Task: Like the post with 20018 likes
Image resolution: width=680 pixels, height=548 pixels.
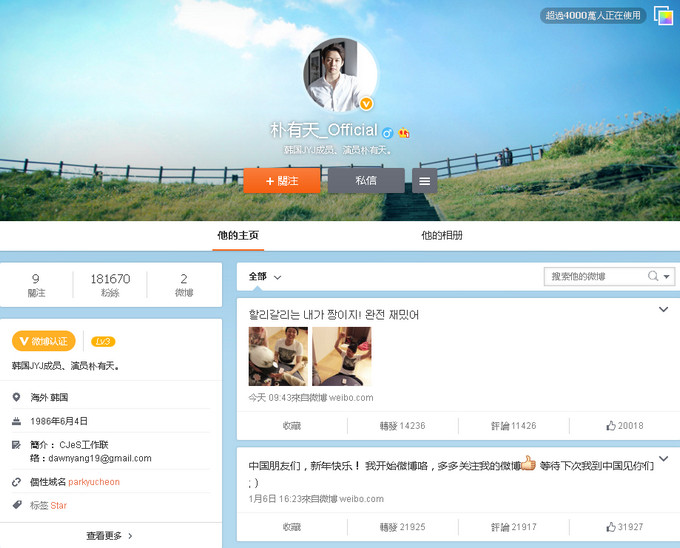Action: pos(624,426)
